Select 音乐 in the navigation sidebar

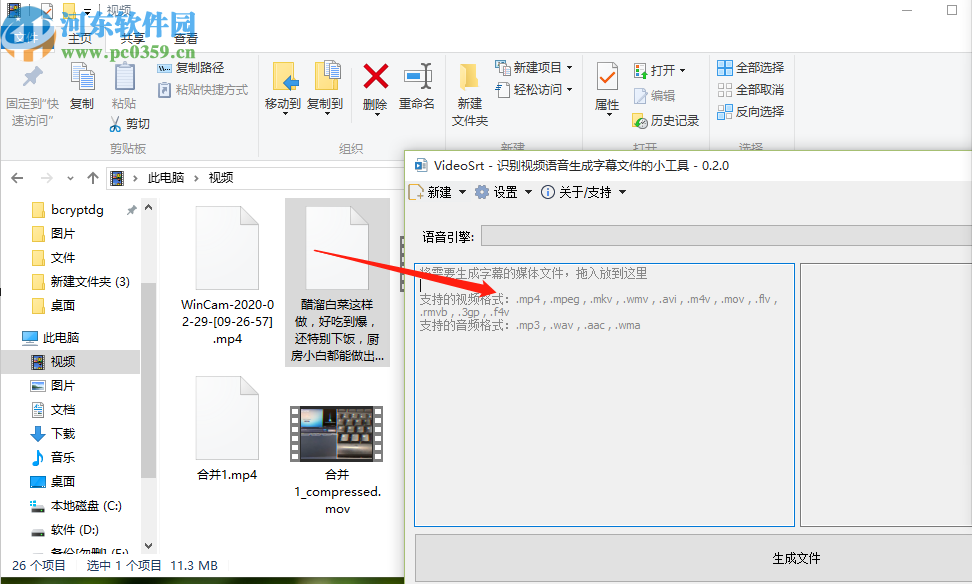(x=62, y=457)
